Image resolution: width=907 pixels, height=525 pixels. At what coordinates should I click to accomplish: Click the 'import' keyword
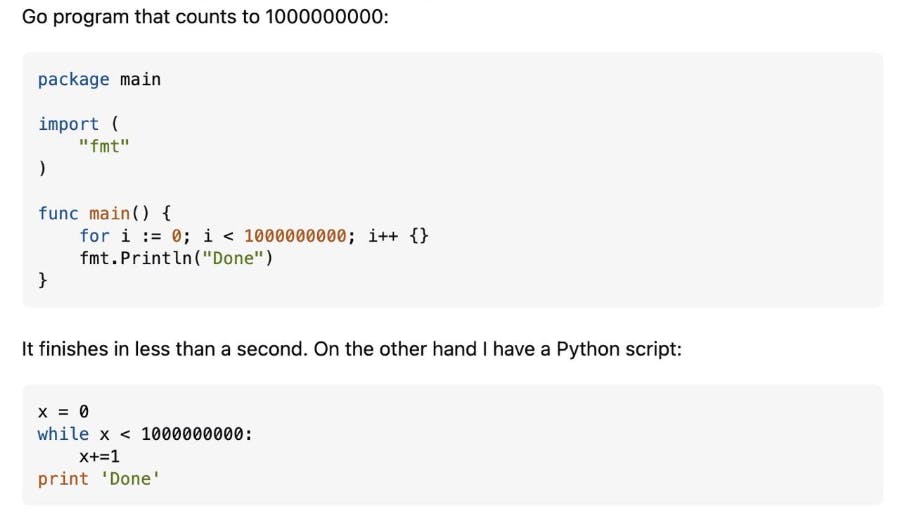point(68,124)
